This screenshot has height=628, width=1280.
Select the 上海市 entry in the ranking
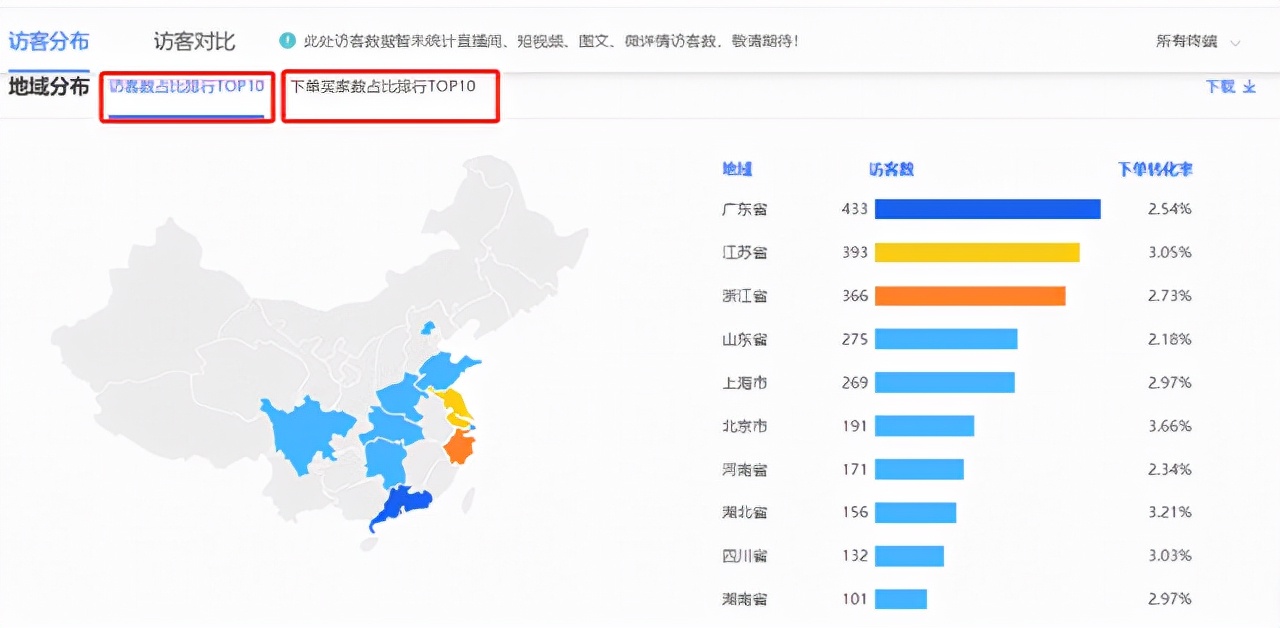[744, 383]
